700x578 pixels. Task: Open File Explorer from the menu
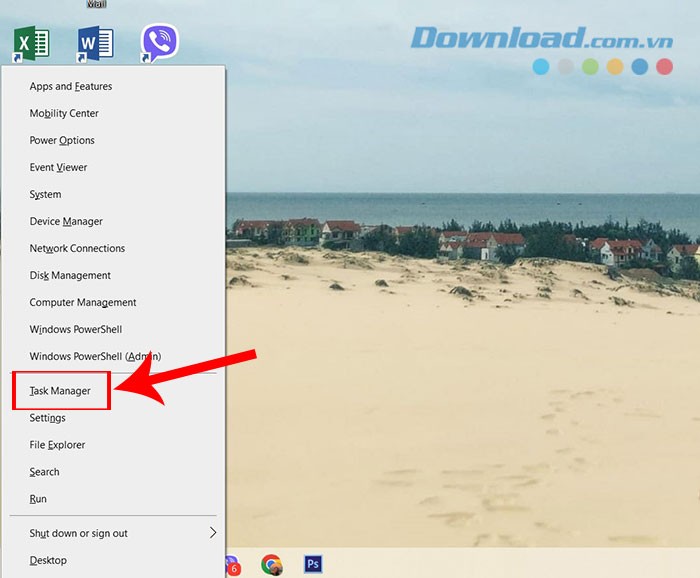coord(57,445)
